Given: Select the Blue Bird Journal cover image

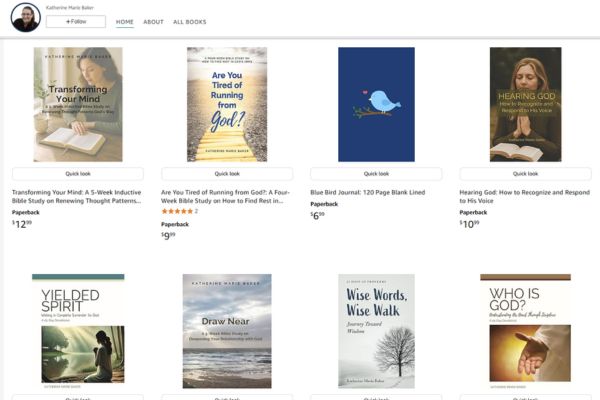Looking at the screenshot, I should click(x=376, y=104).
